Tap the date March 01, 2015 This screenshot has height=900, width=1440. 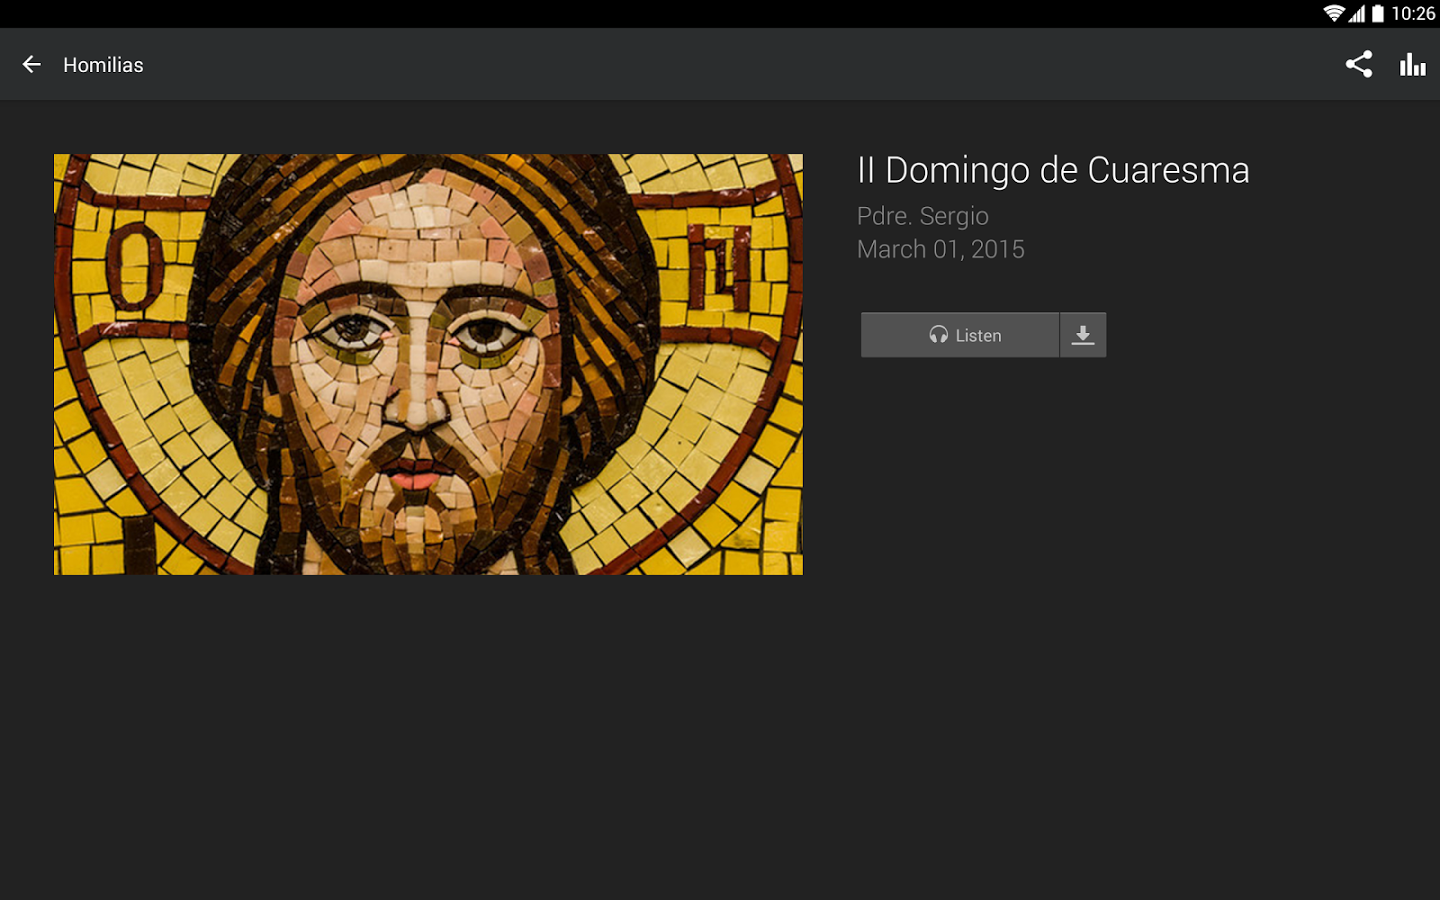tap(940, 249)
